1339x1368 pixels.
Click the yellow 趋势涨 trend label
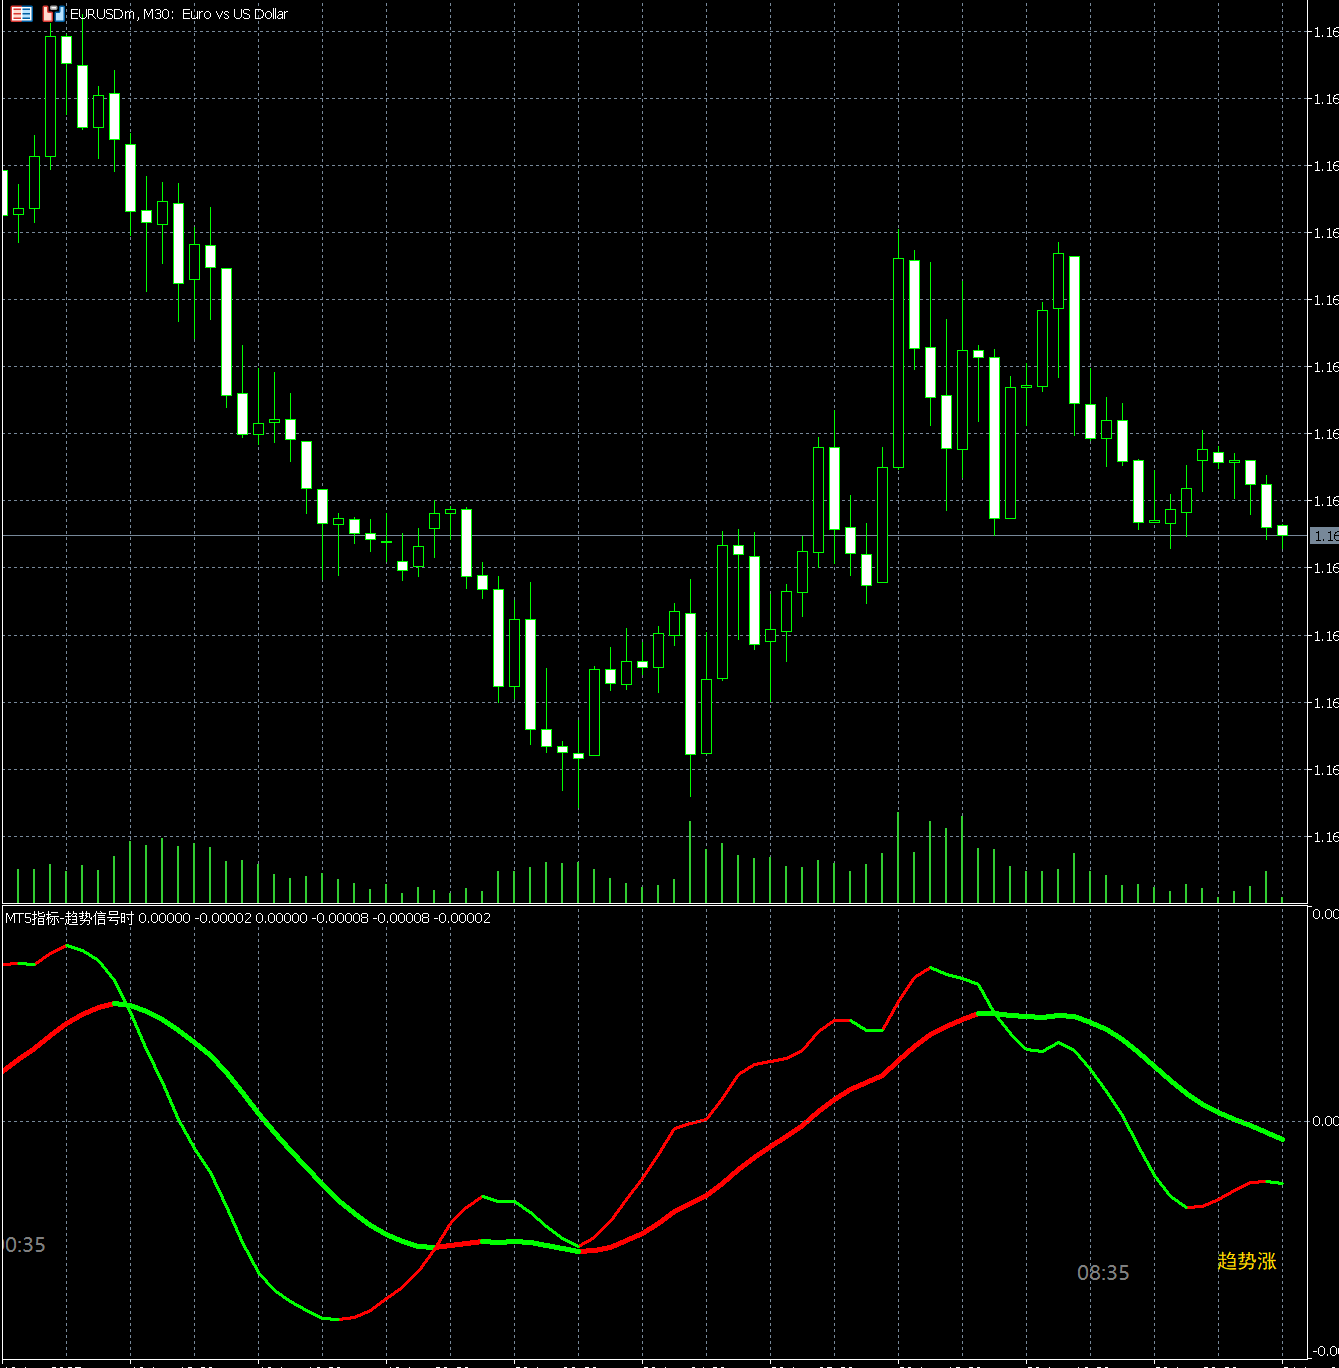(x=1246, y=1261)
